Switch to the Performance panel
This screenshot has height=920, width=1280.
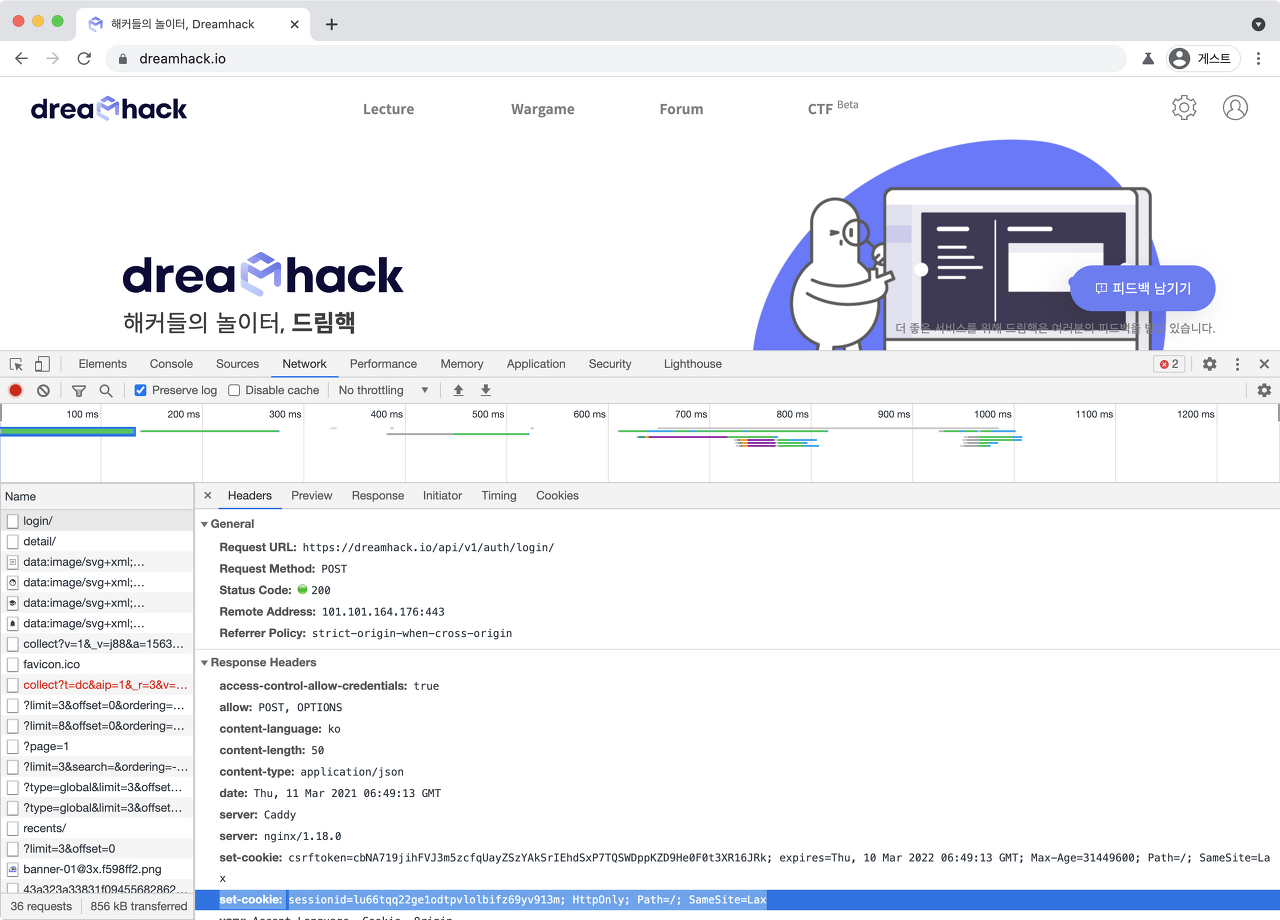tap(383, 364)
